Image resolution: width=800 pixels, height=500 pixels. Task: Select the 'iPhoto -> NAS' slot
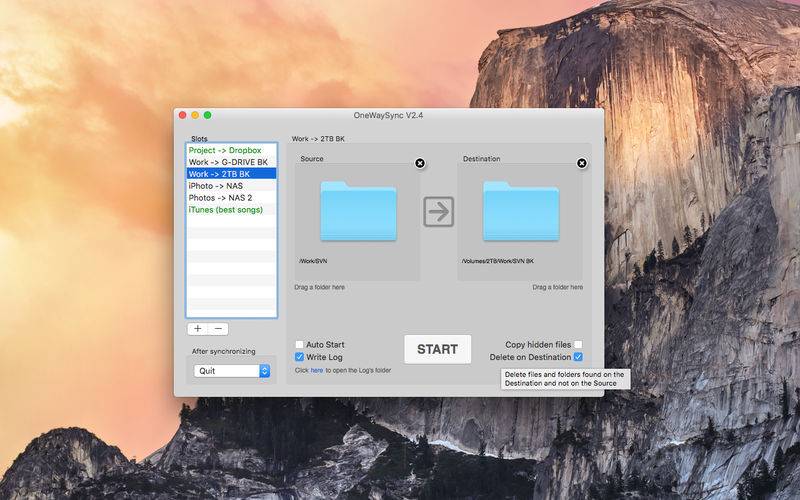[x=231, y=186]
